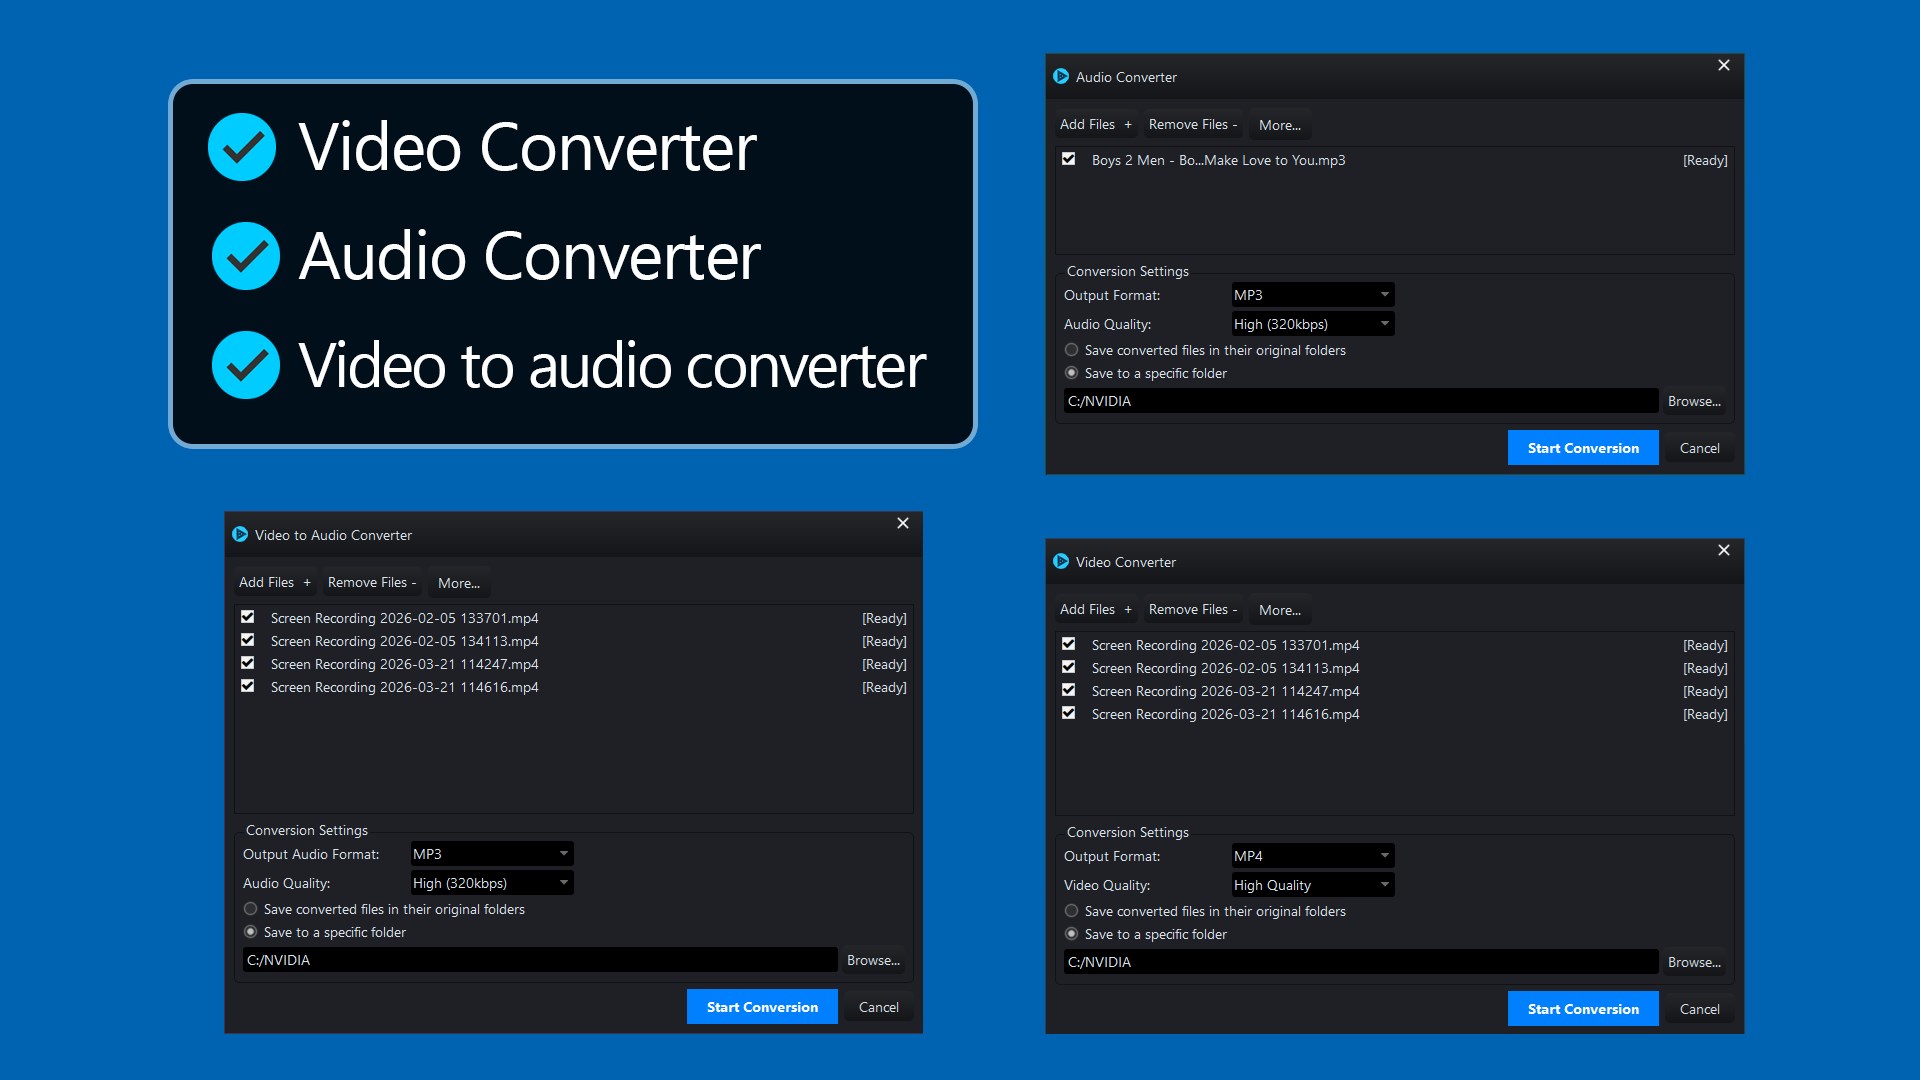Viewport: 1920px width, 1080px height.
Task: Close the Video Converter window
Action: click(1724, 550)
